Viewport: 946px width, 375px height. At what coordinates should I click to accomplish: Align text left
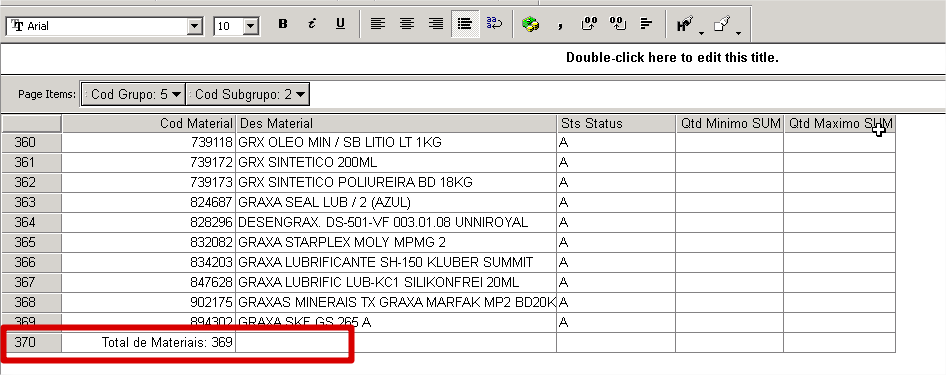pyautogui.click(x=378, y=24)
